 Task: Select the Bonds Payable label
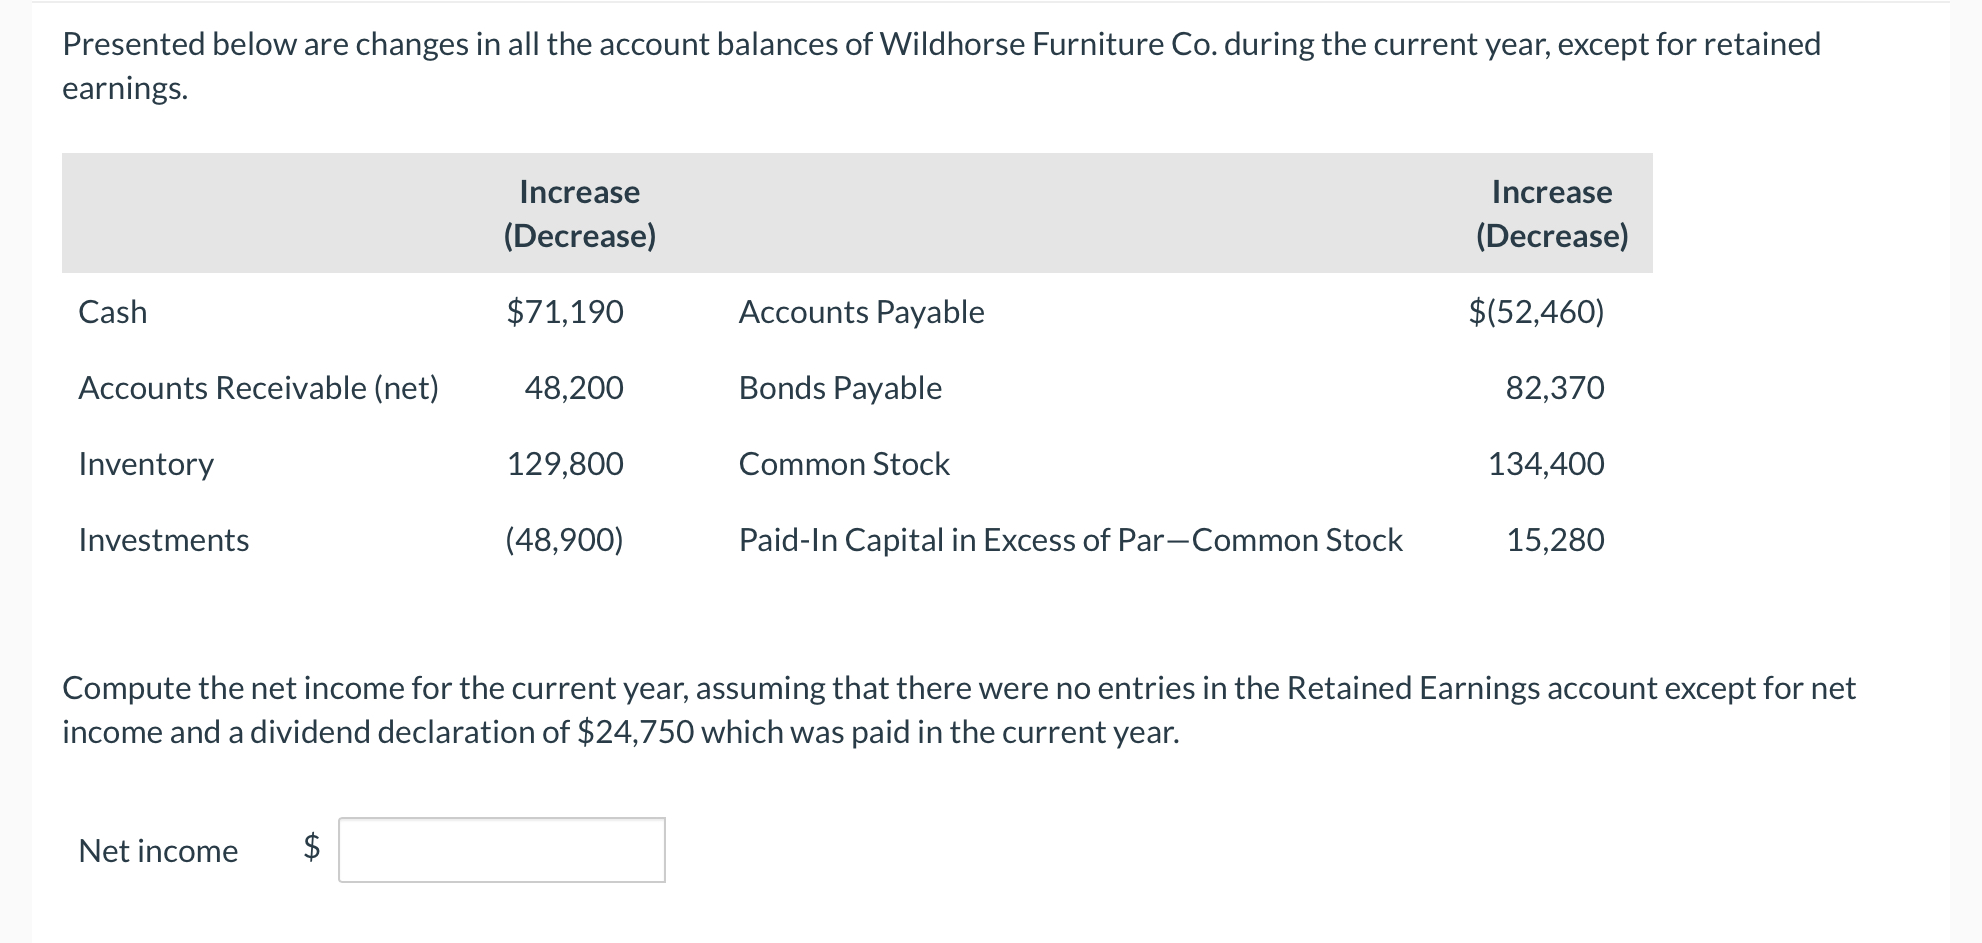click(x=840, y=388)
